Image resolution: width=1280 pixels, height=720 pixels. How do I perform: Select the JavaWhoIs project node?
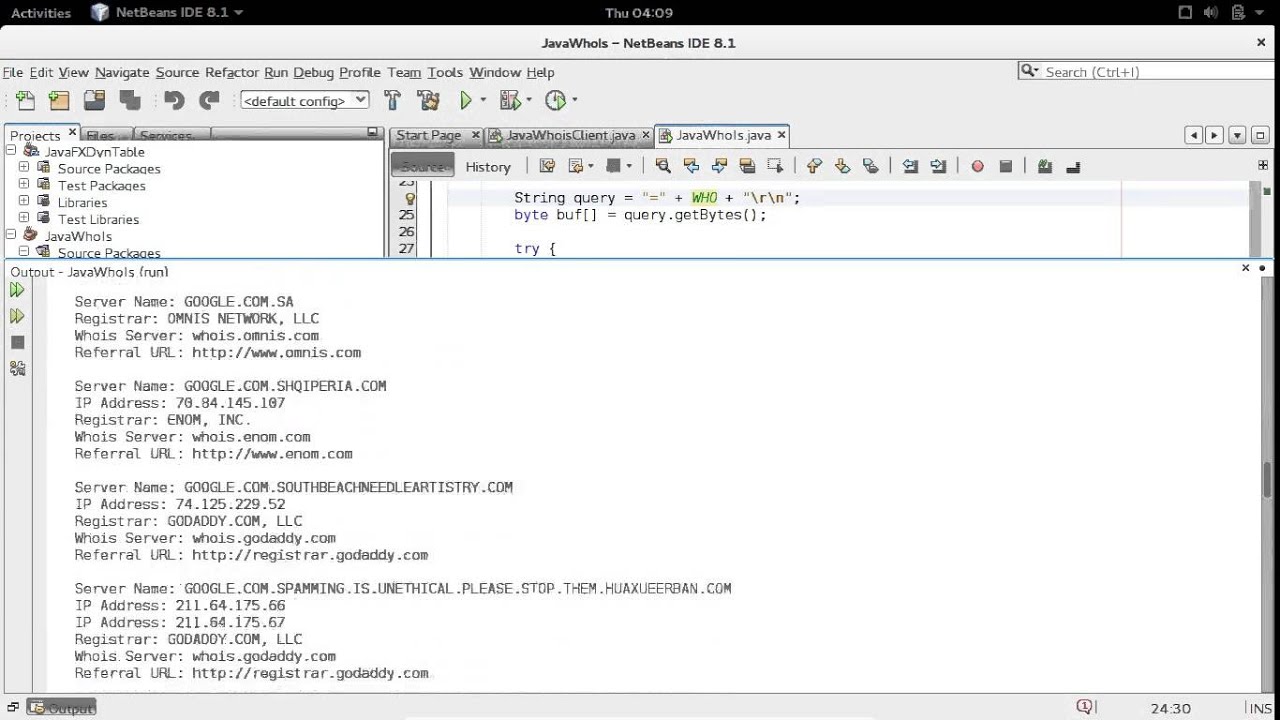click(77, 236)
